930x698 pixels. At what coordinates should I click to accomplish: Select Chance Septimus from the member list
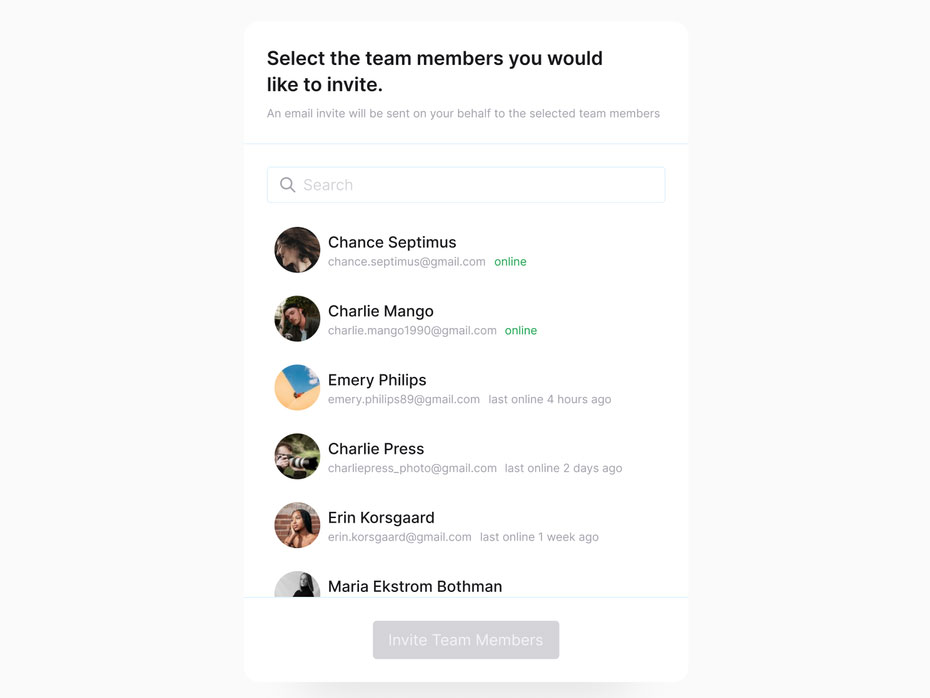click(x=392, y=242)
